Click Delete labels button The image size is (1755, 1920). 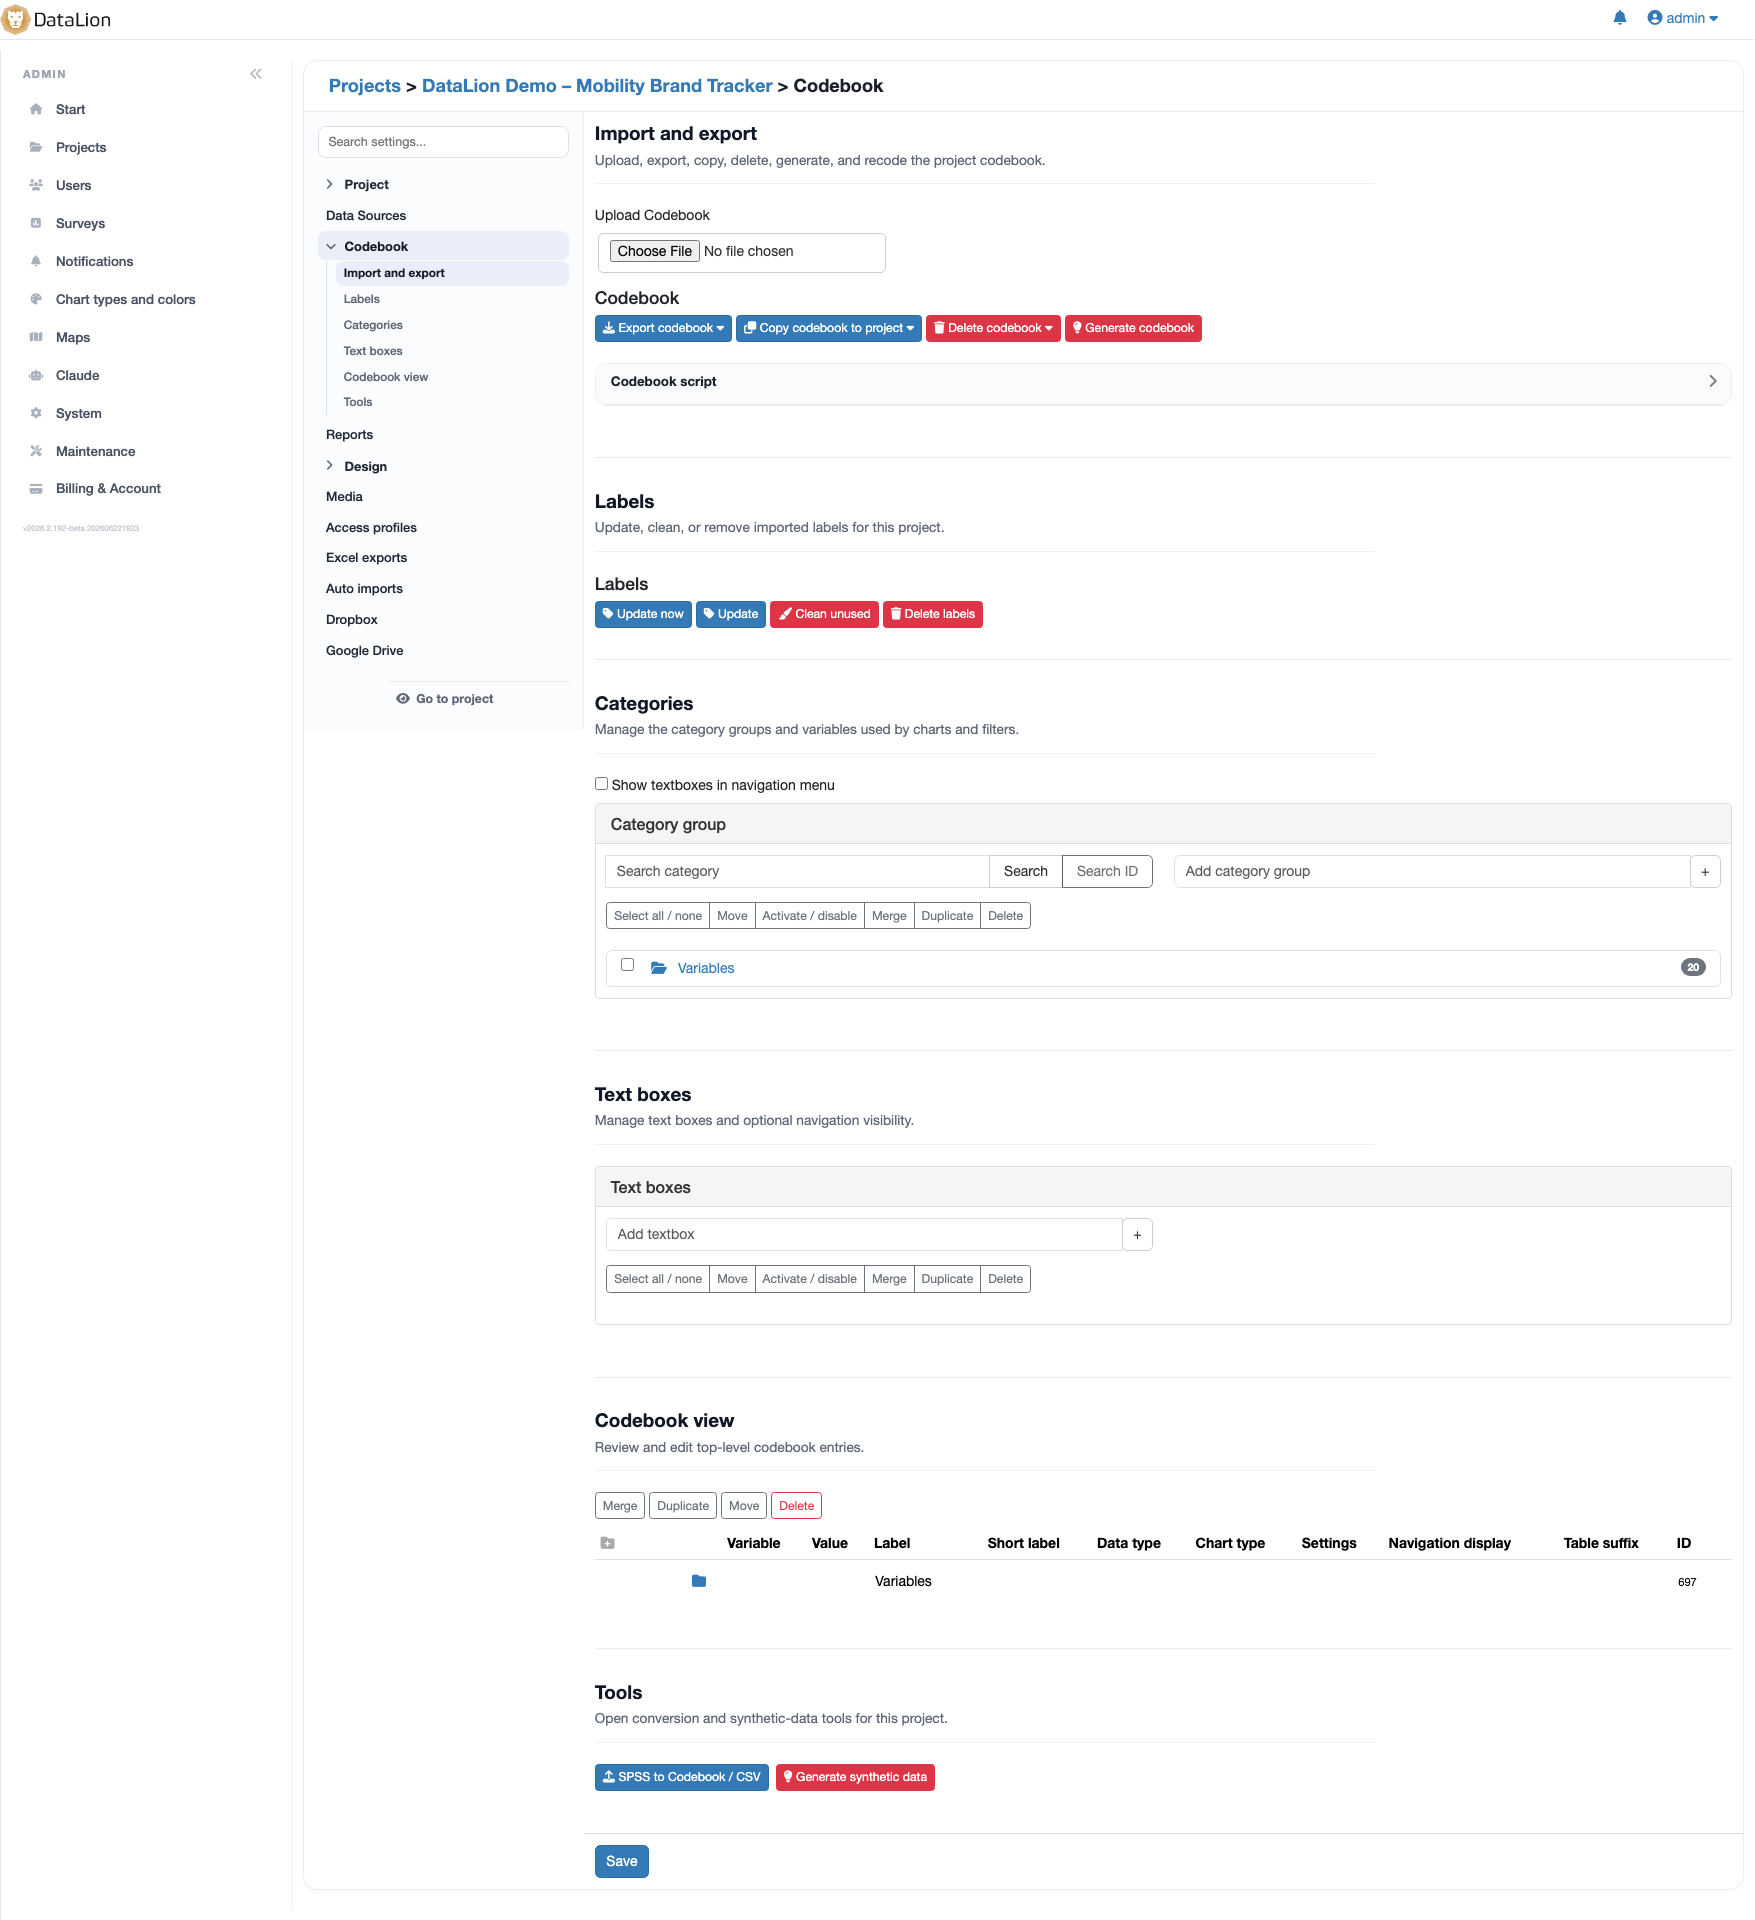[933, 614]
